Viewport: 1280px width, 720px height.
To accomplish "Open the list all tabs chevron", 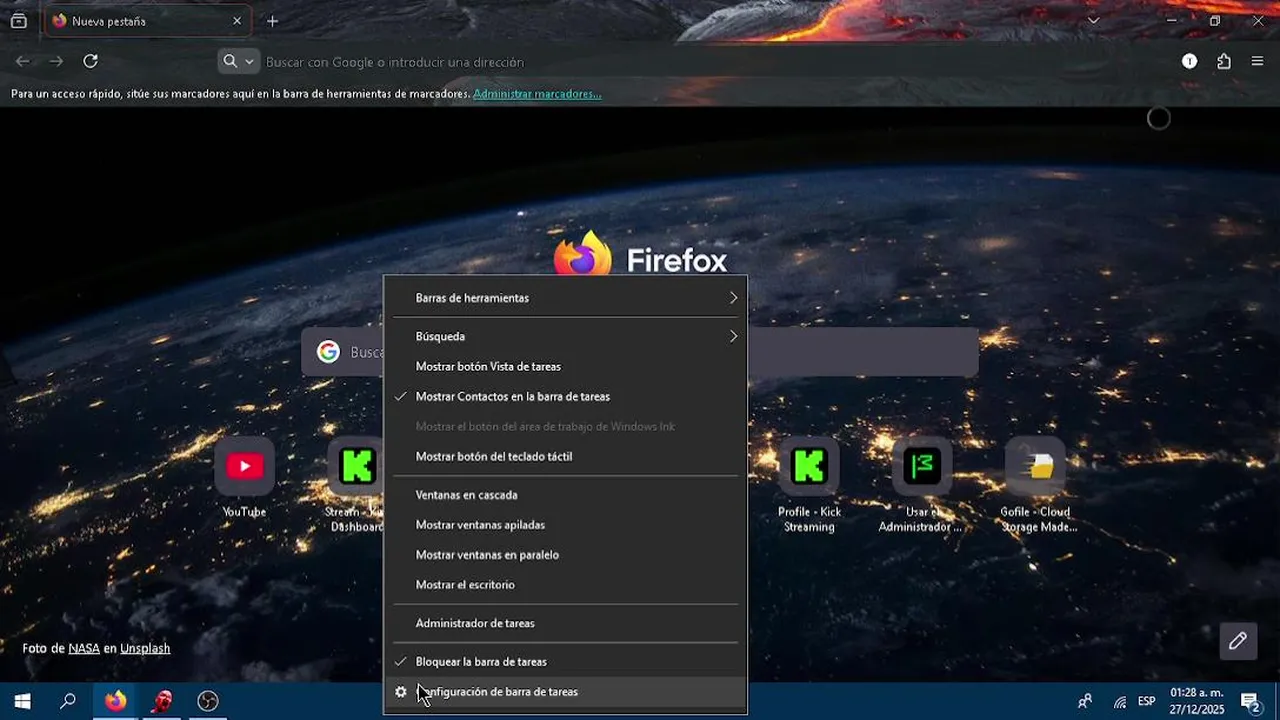I will [x=1093, y=21].
